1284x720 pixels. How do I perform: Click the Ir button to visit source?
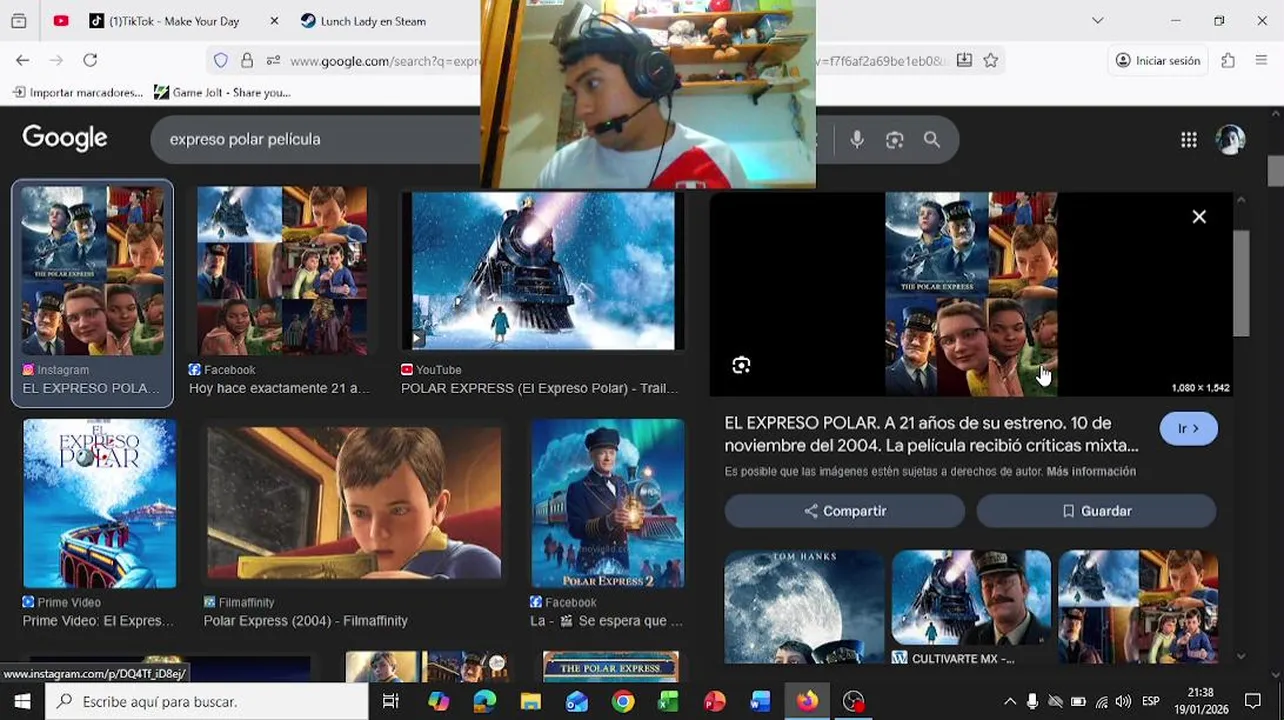pyautogui.click(x=1188, y=428)
